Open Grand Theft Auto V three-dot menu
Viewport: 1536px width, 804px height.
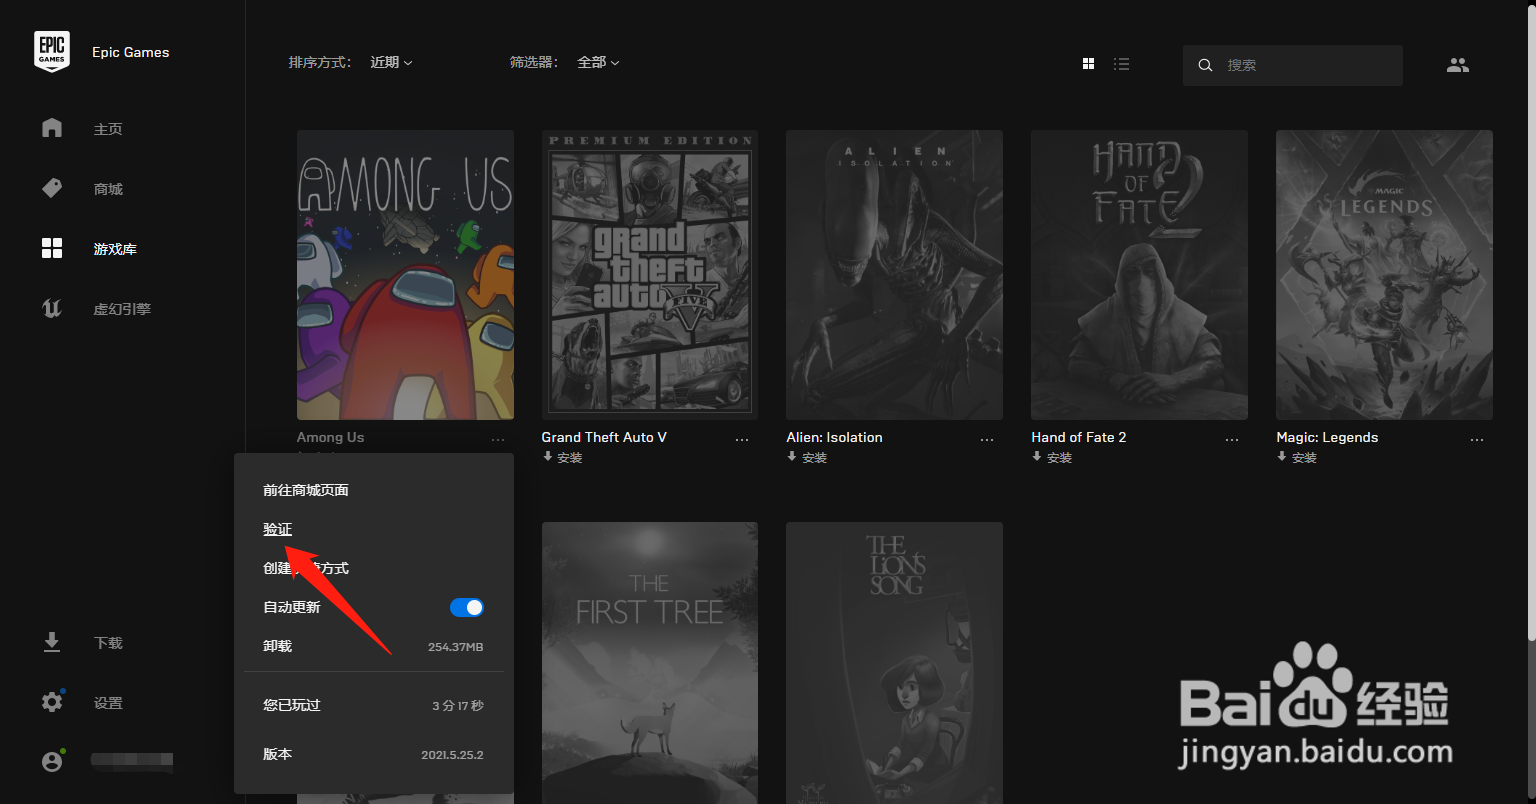pos(742,440)
